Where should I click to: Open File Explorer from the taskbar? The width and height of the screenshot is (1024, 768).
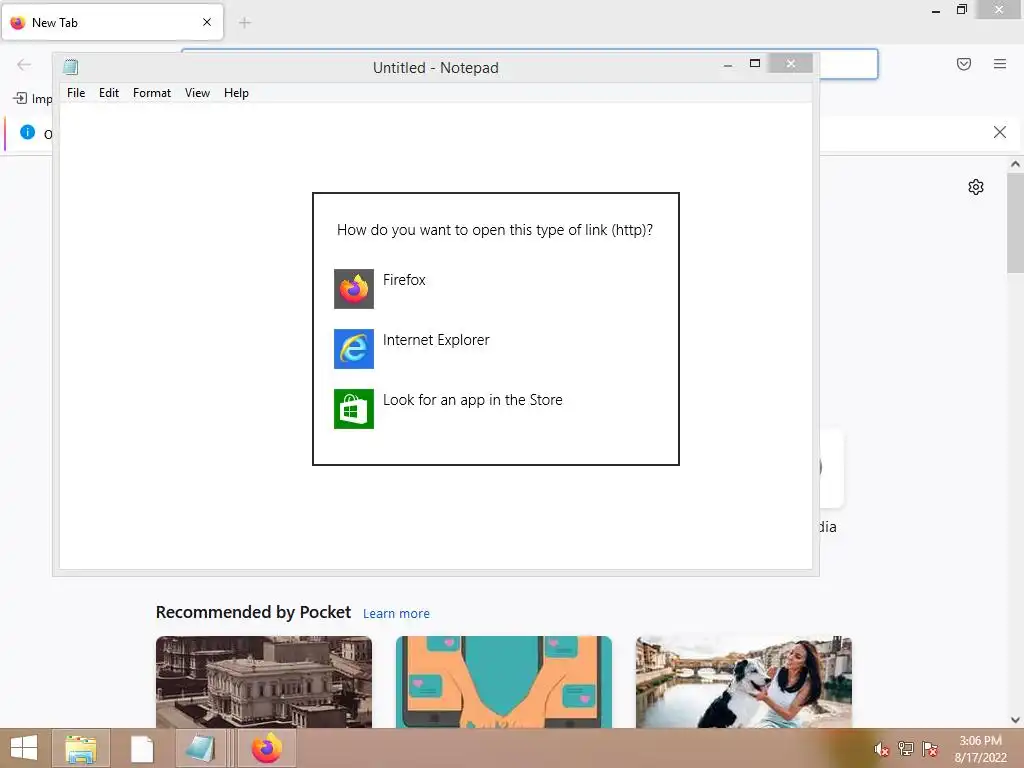[x=81, y=748]
